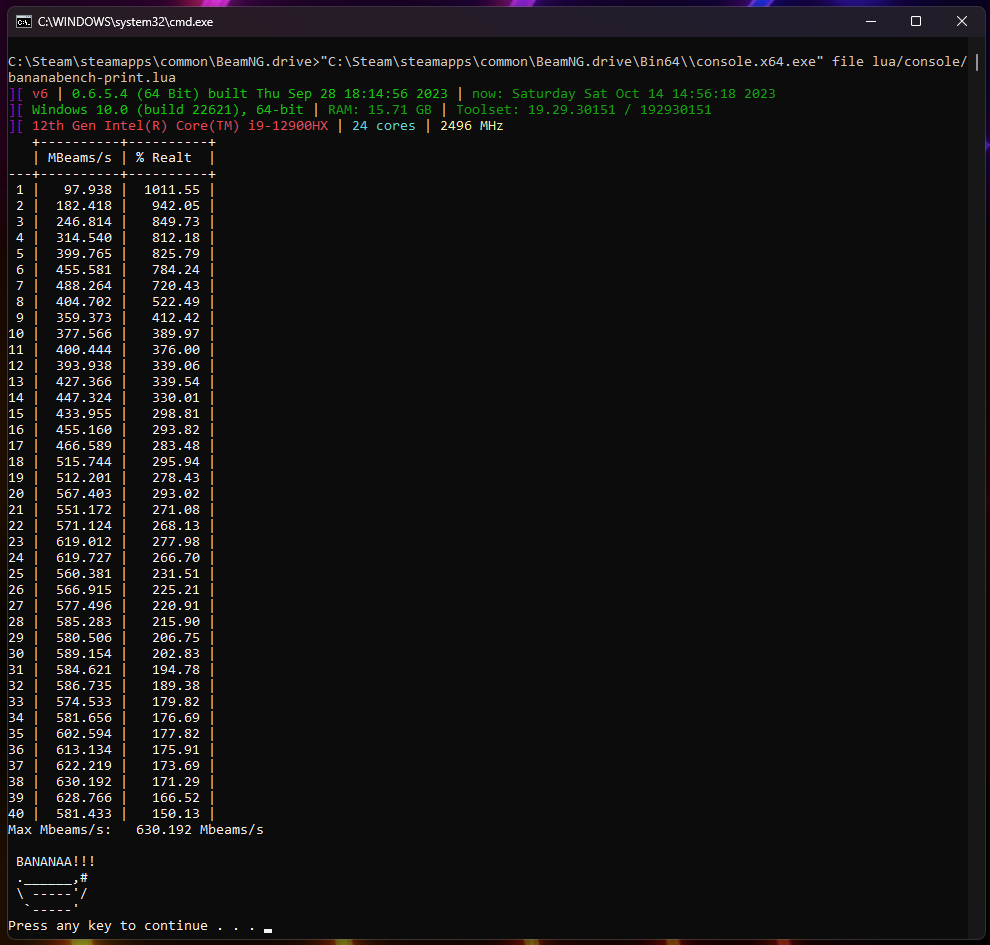Click the BANANAA!!! text
The height and width of the screenshot is (945, 990).
pos(56,862)
